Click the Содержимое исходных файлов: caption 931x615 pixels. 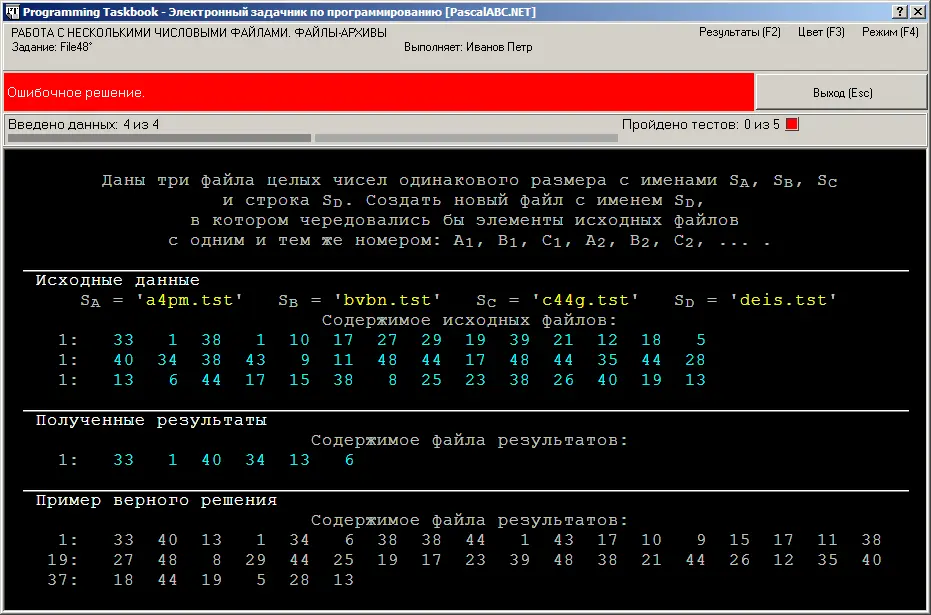[470, 321]
